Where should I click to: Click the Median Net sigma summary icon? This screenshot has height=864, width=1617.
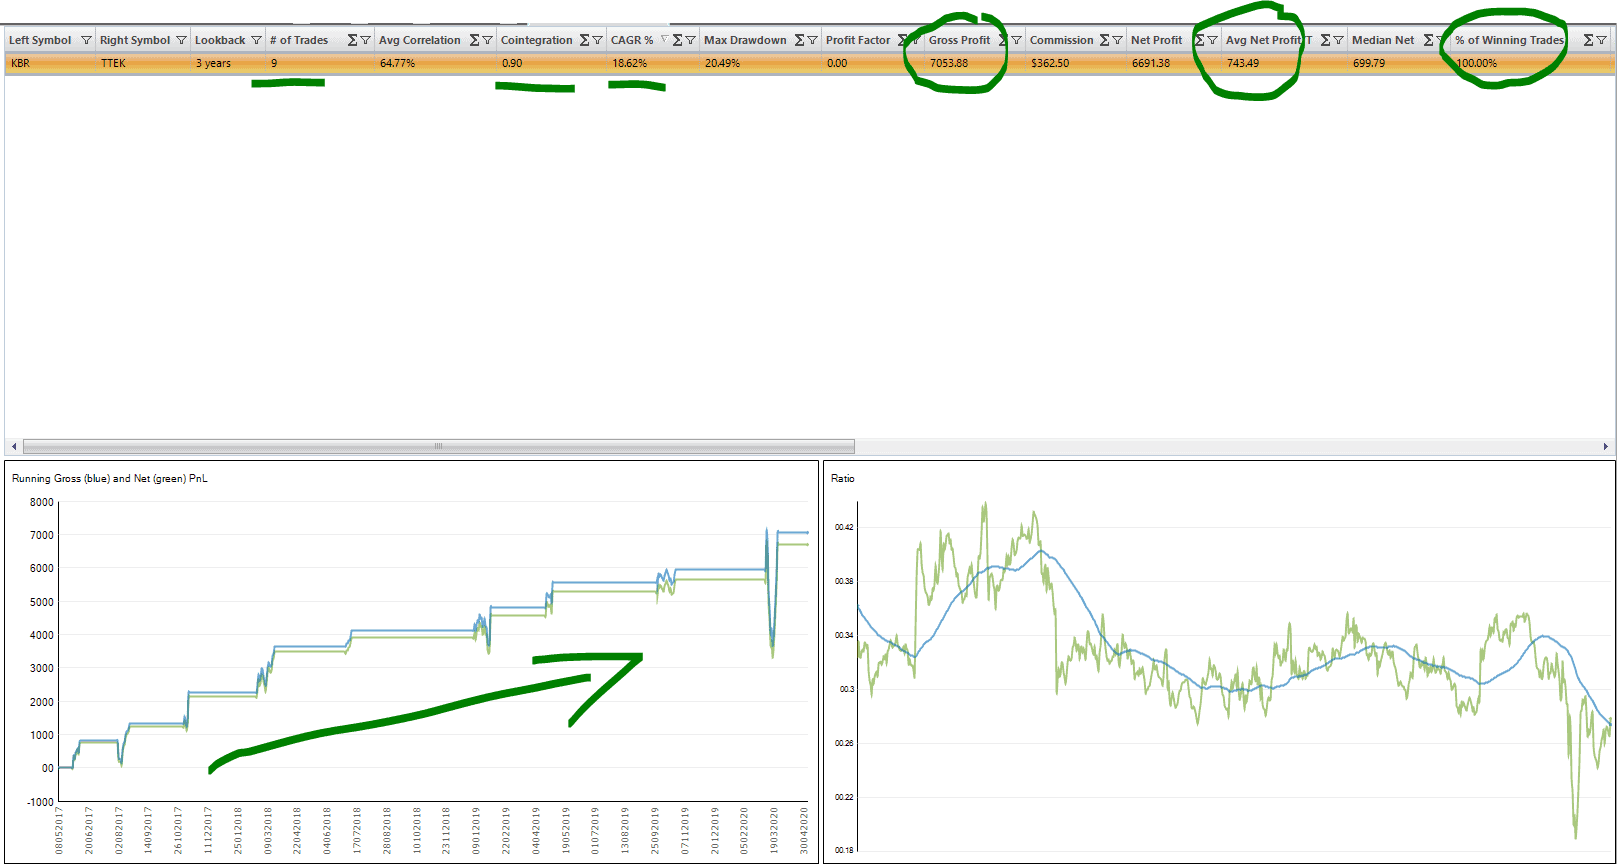(x=1428, y=40)
